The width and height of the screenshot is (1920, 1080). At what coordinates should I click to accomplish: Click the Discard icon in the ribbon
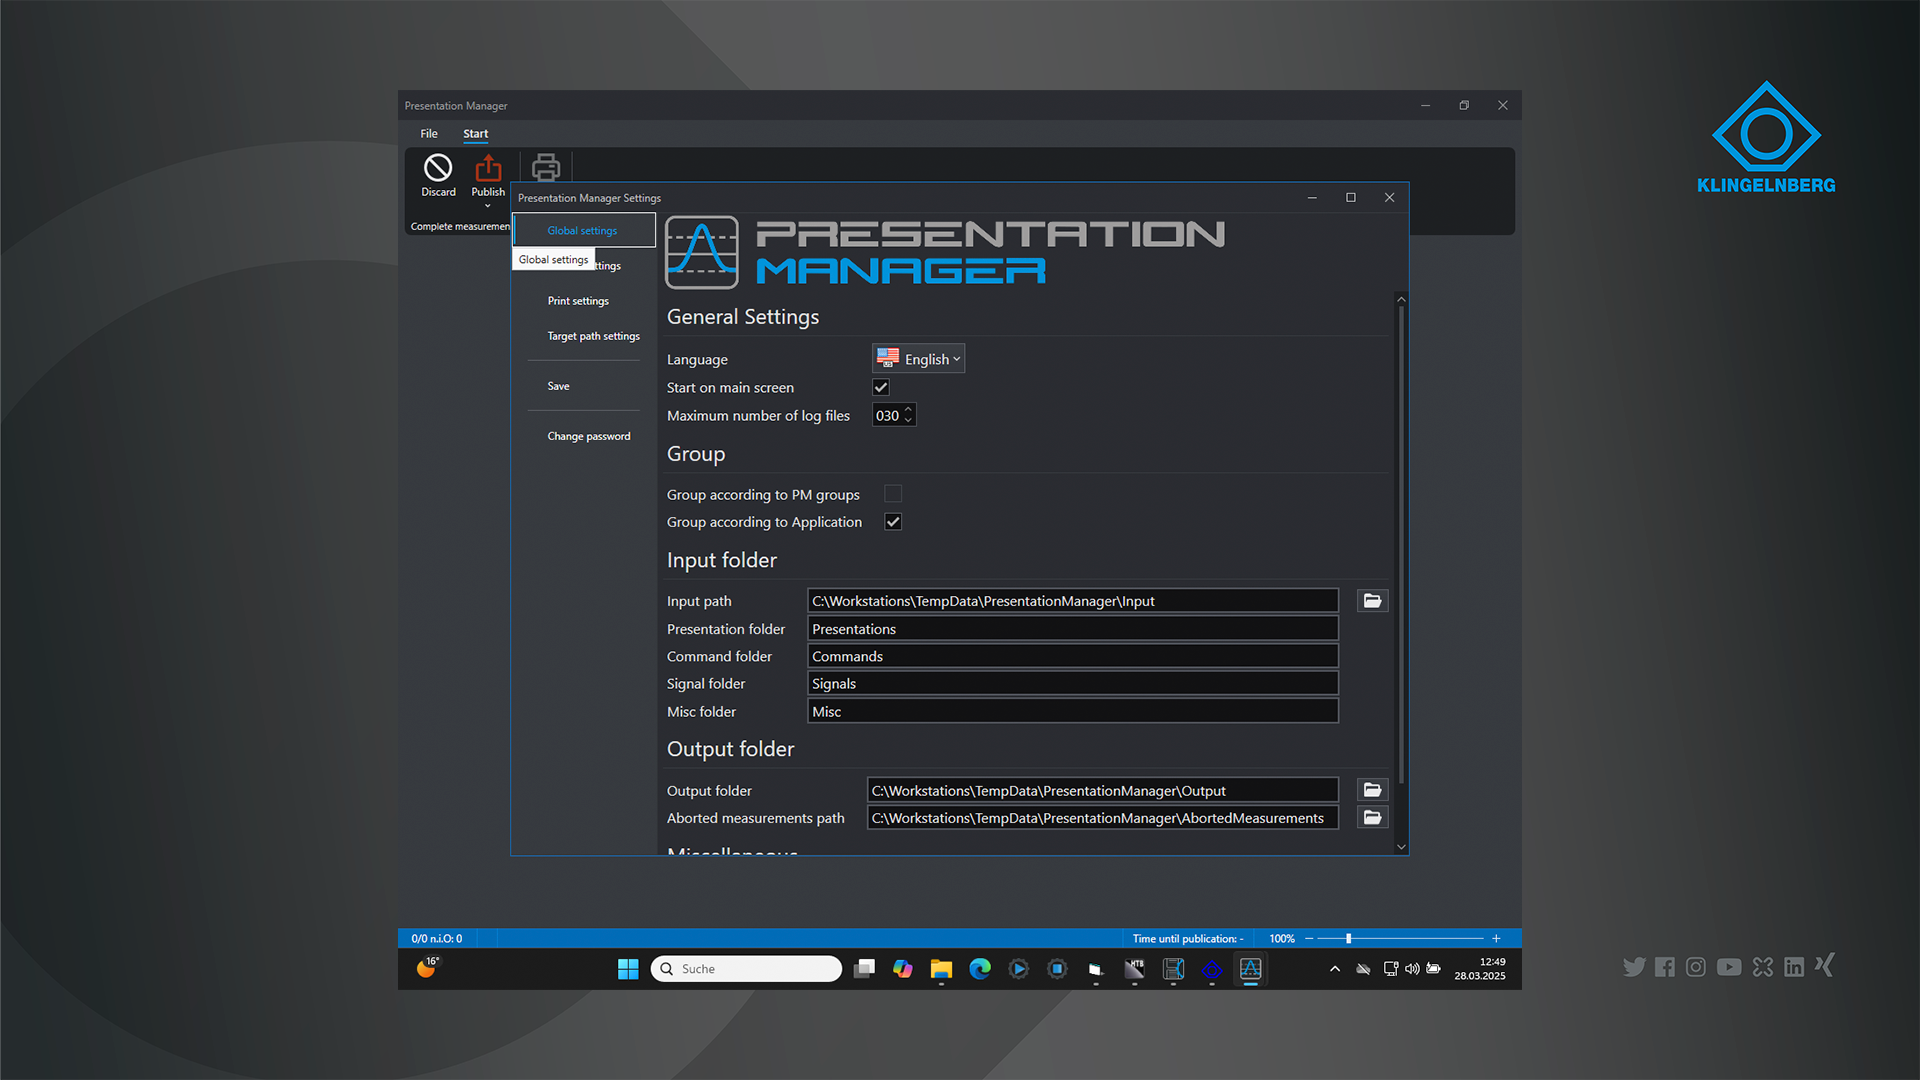438,168
